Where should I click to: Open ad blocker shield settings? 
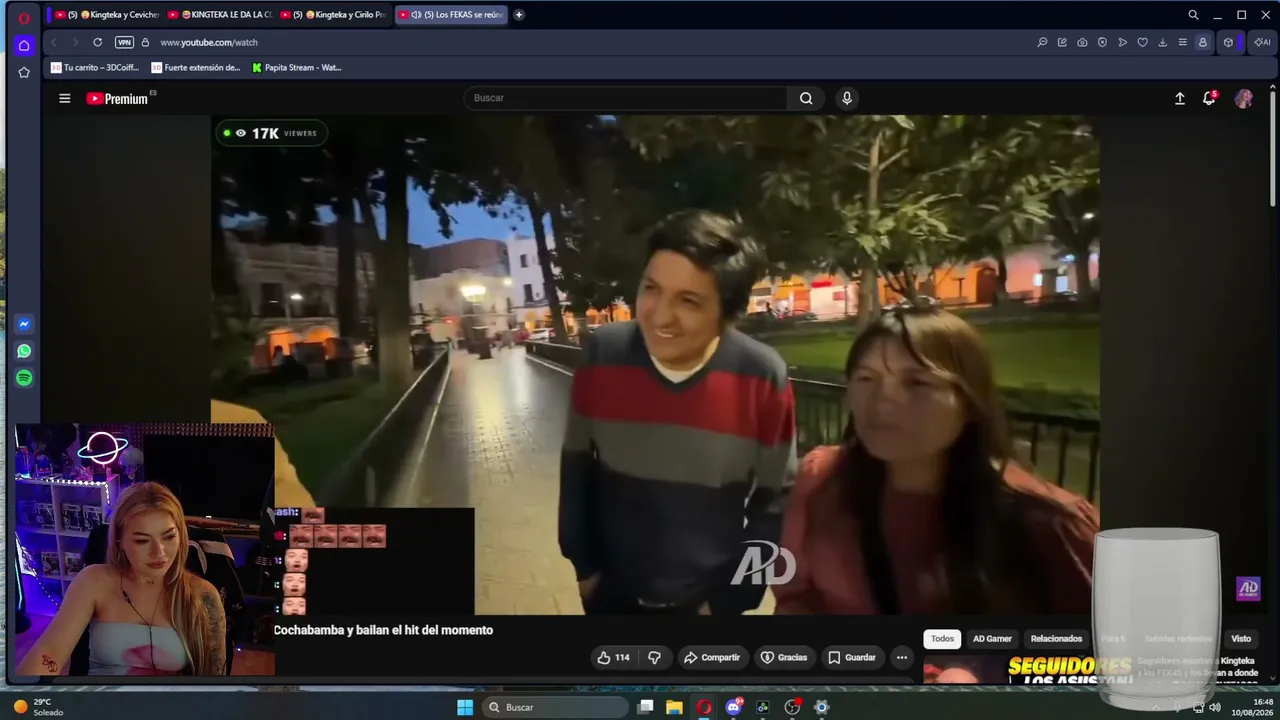[1102, 42]
